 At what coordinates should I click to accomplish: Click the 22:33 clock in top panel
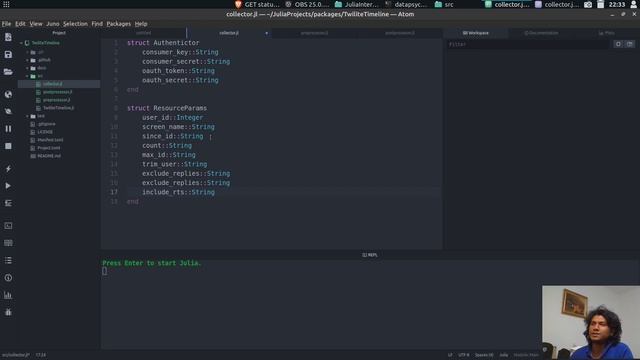(617, 4)
